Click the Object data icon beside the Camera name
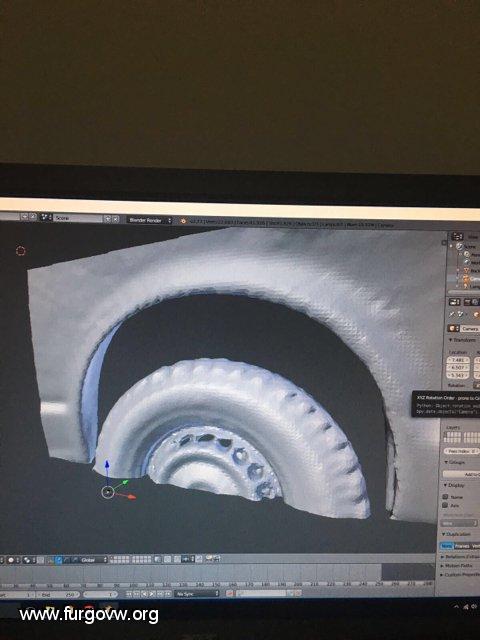The width and height of the screenshot is (480, 640). pos(452,328)
